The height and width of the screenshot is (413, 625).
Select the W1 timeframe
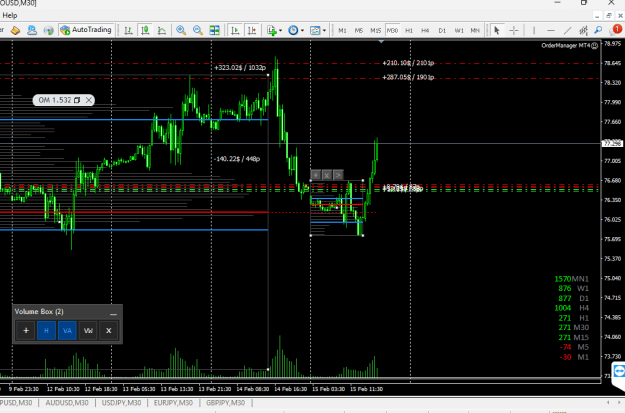click(459, 30)
